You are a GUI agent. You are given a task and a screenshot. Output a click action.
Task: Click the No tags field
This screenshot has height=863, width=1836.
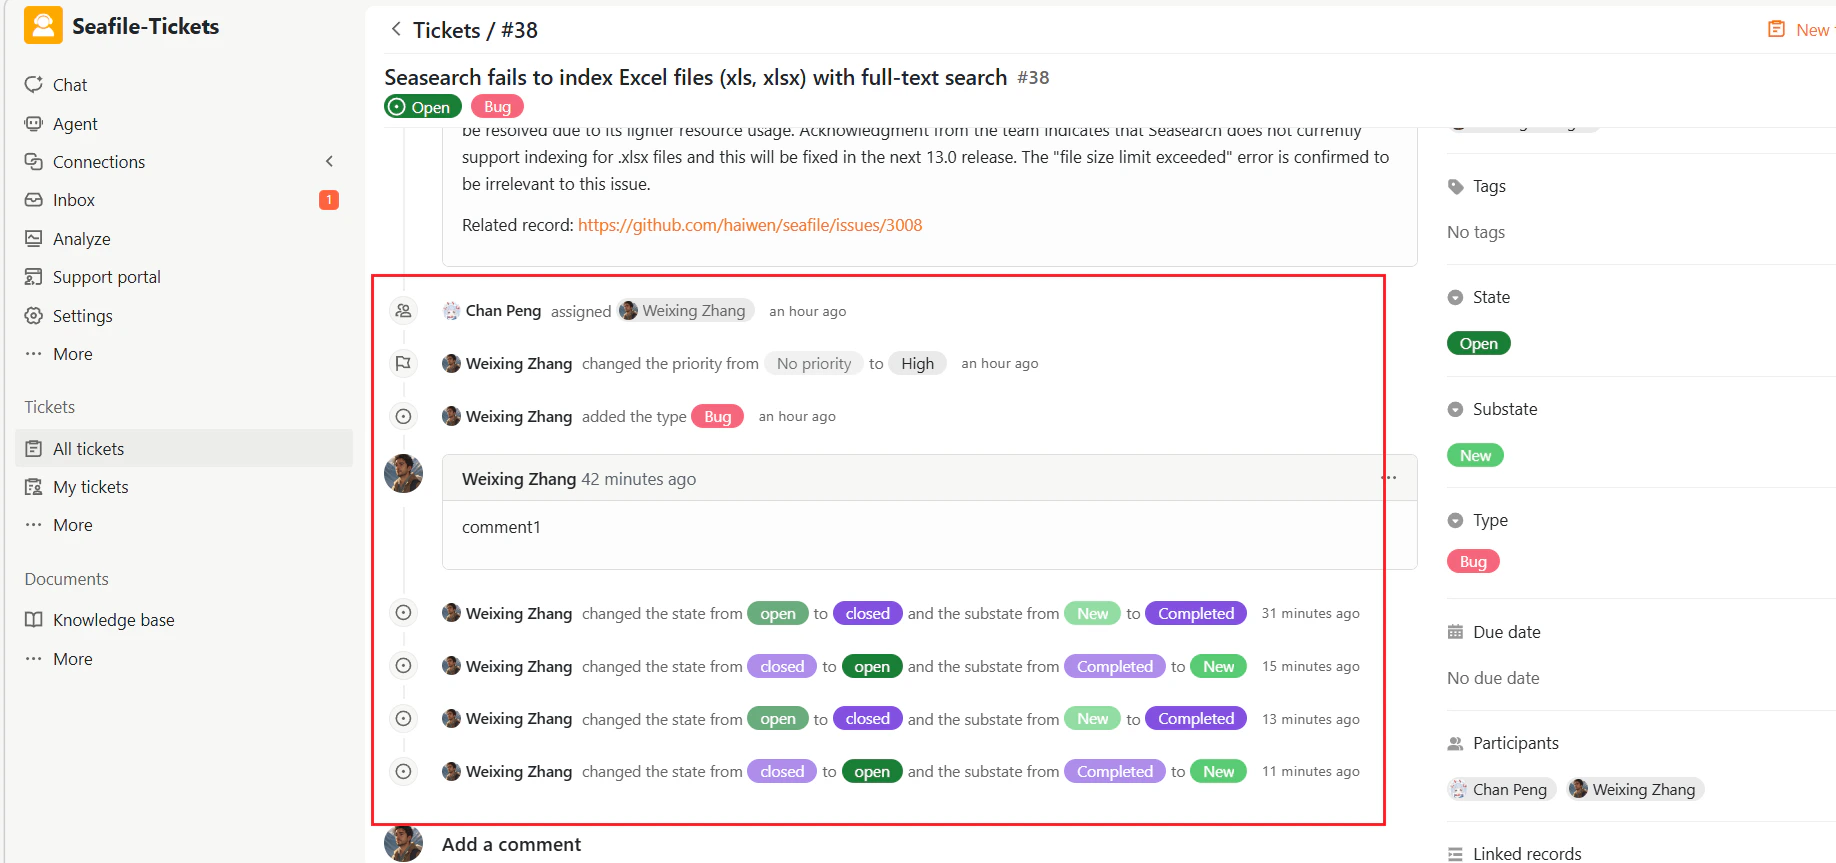pyautogui.click(x=1476, y=232)
